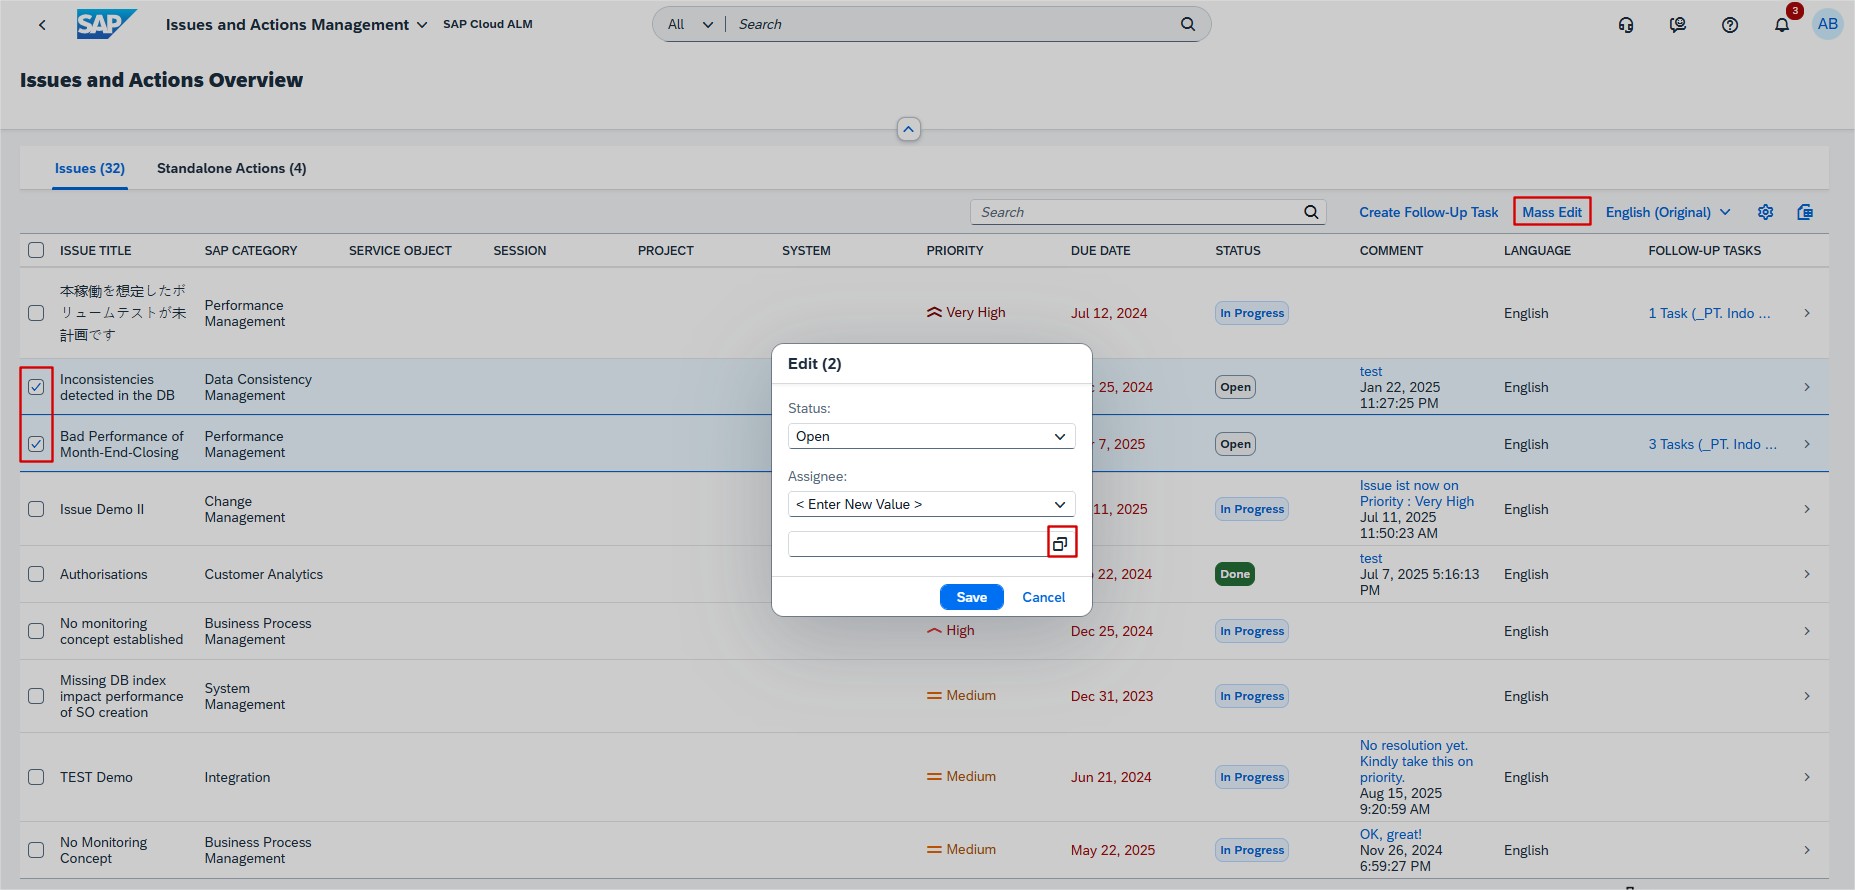Click Save in the Edit dialog
This screenshot has height=890, width=1855.
pyautogui.click(x=971, y=597)
